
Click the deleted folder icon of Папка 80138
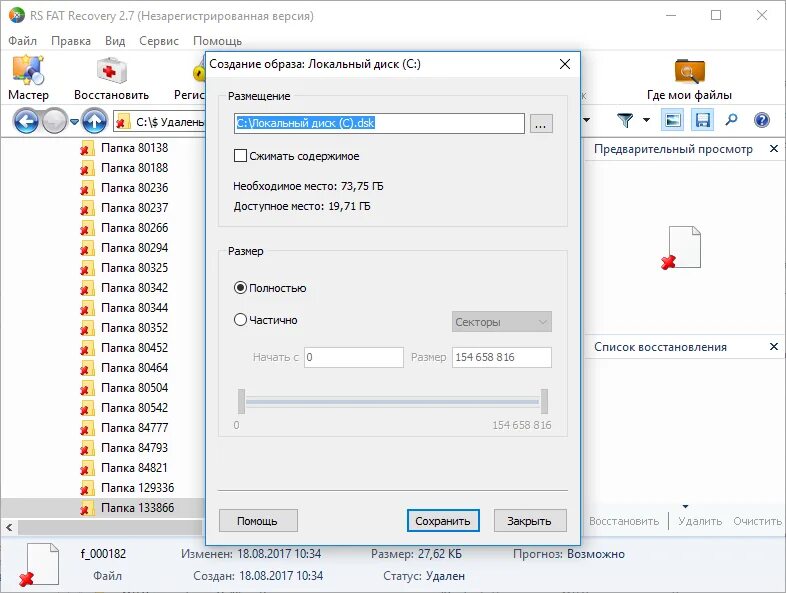[x=87, y=148]
